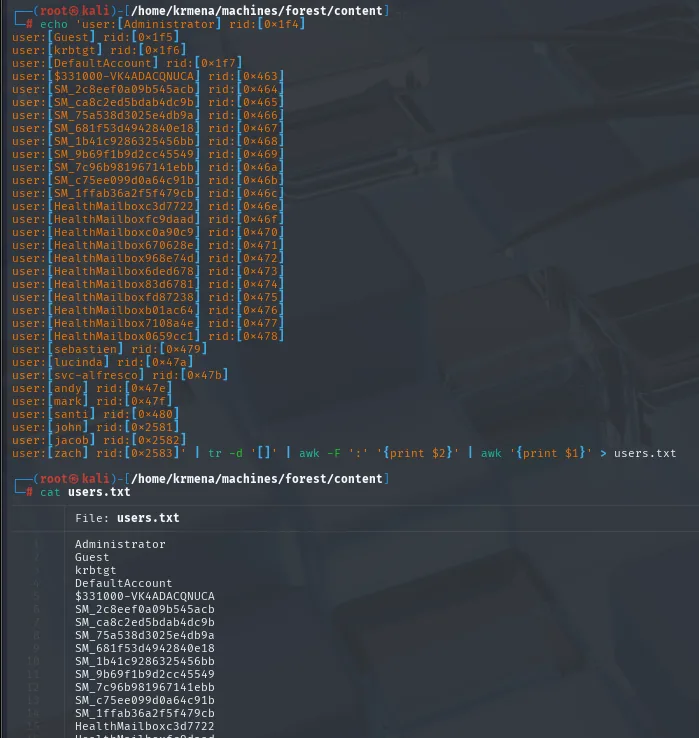This screenshot has width=699, height=738.
Task: Select users.txt after the redirect operator
Action: click(x=645, y=453)
